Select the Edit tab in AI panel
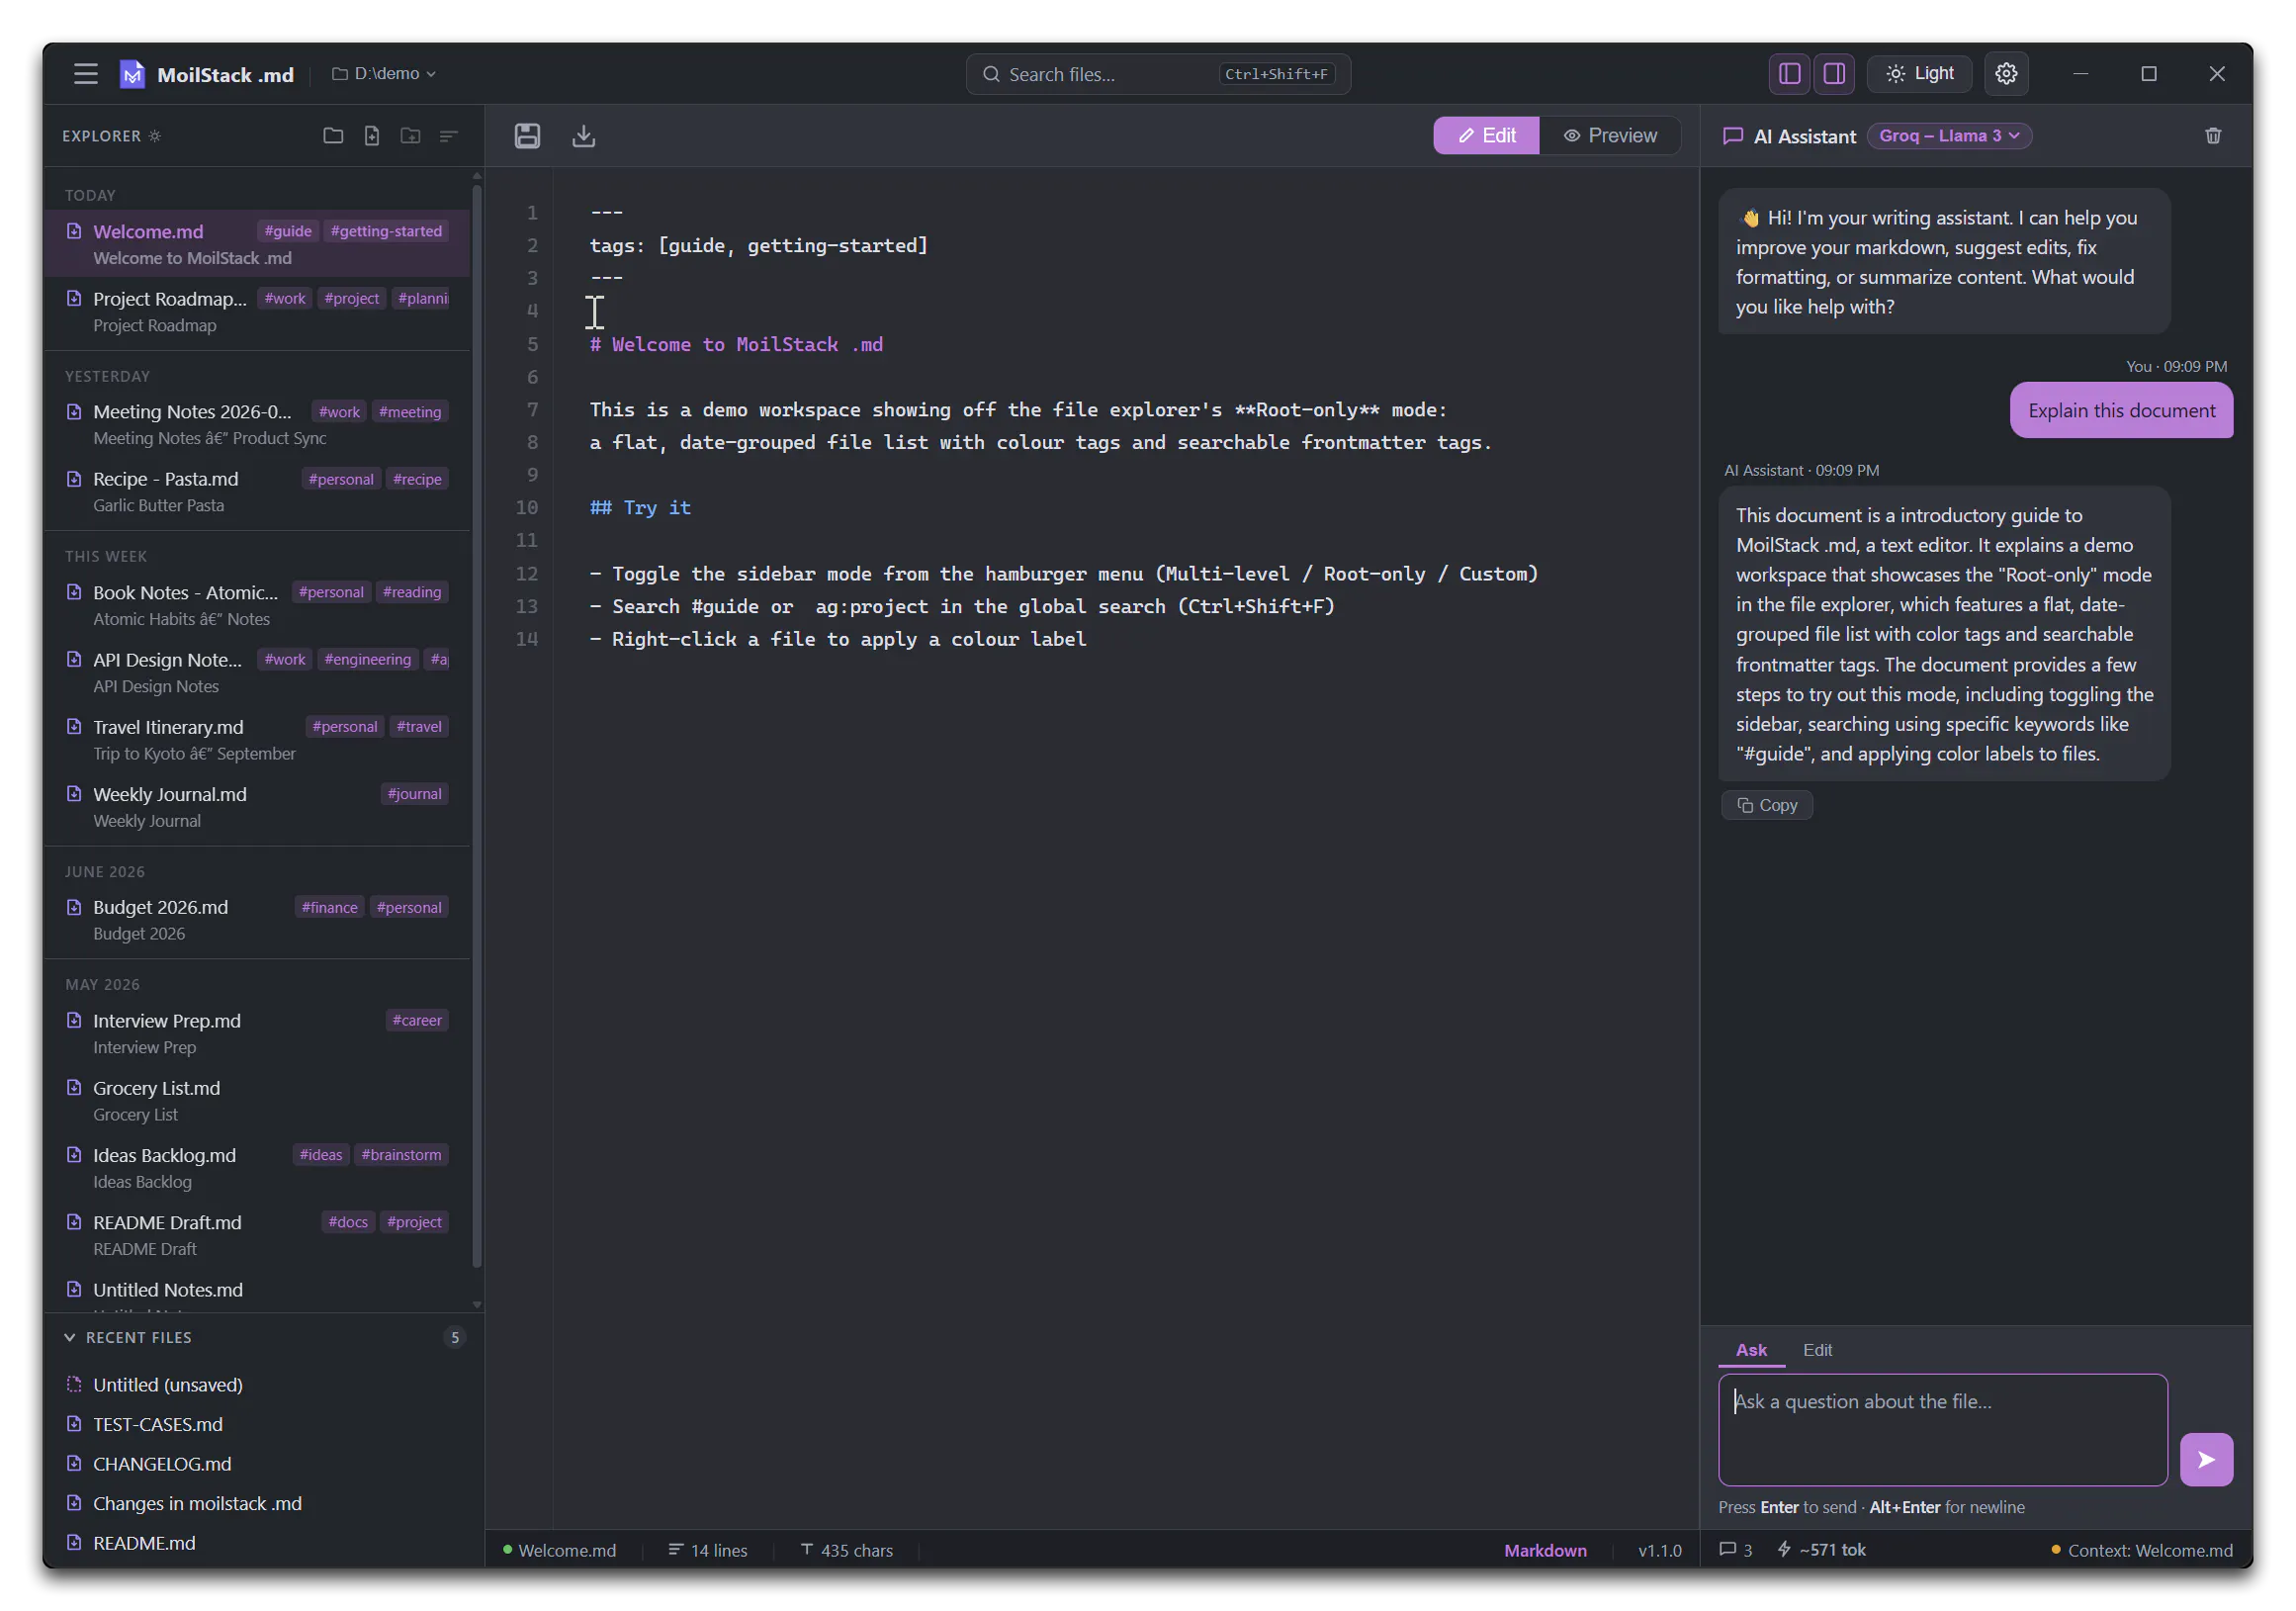2296x1611 pixels. pos(1817,1350)
